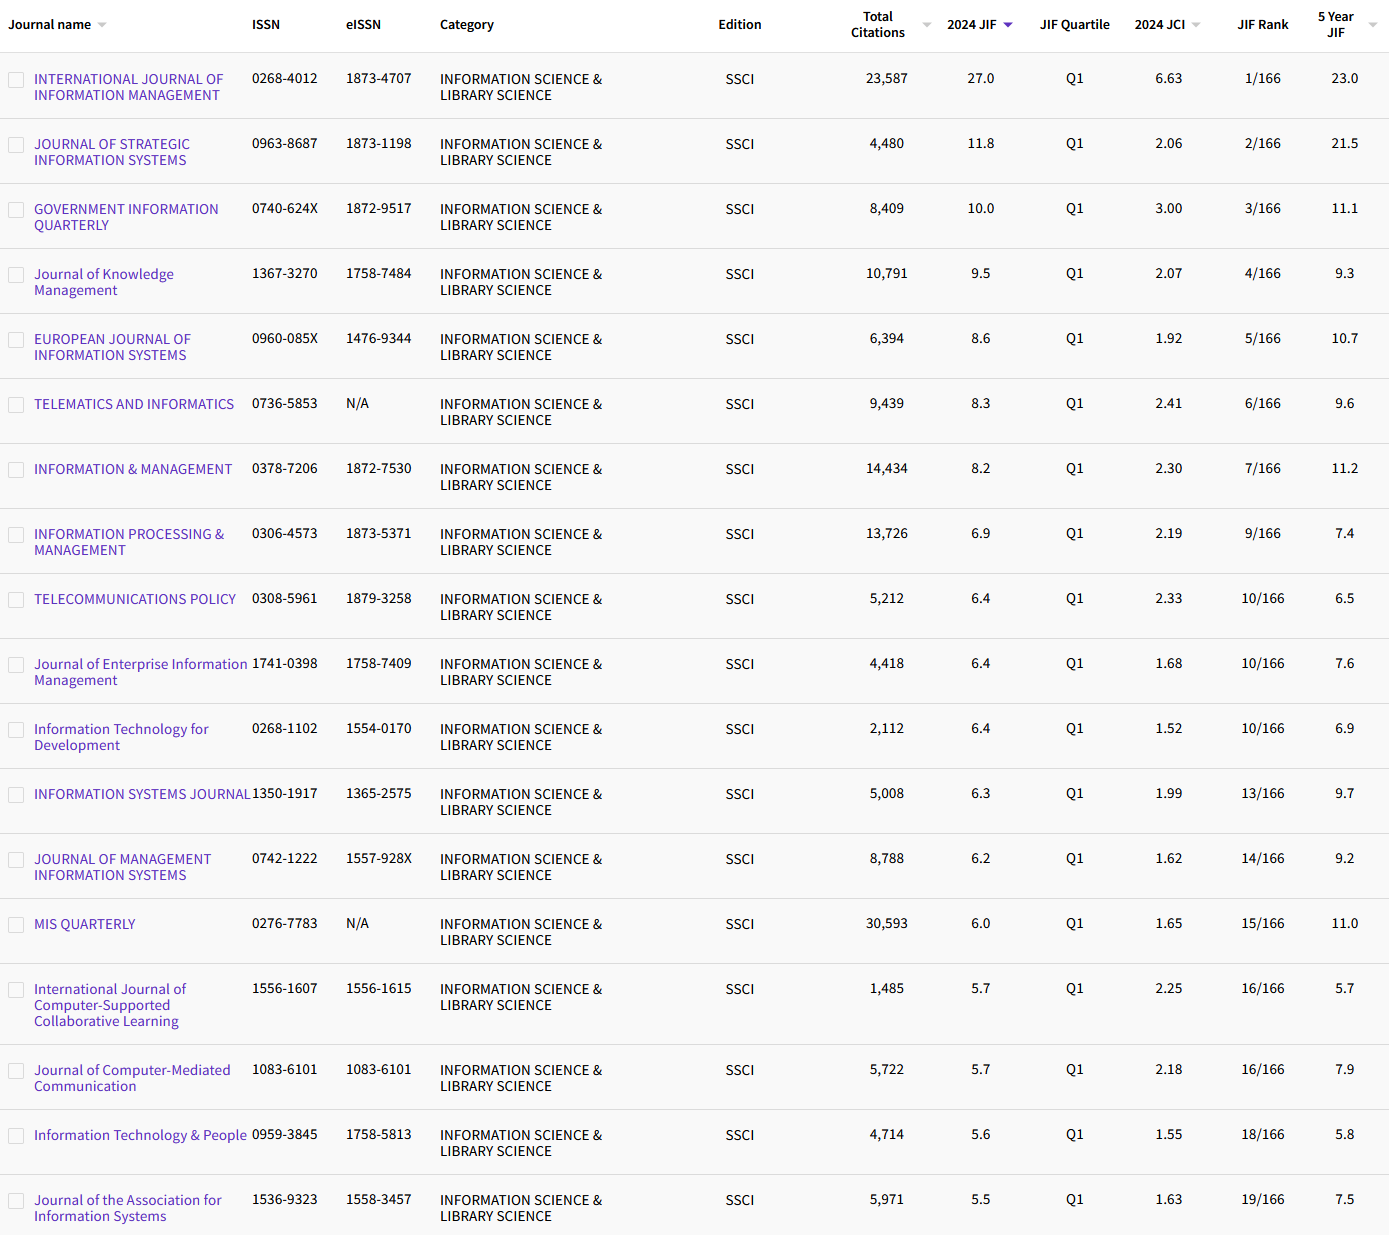Image resolution: width=1389 pixels, height=1235 pixels.
Task: Click JCI value 3.00
Action: (x=1169, y=208)
